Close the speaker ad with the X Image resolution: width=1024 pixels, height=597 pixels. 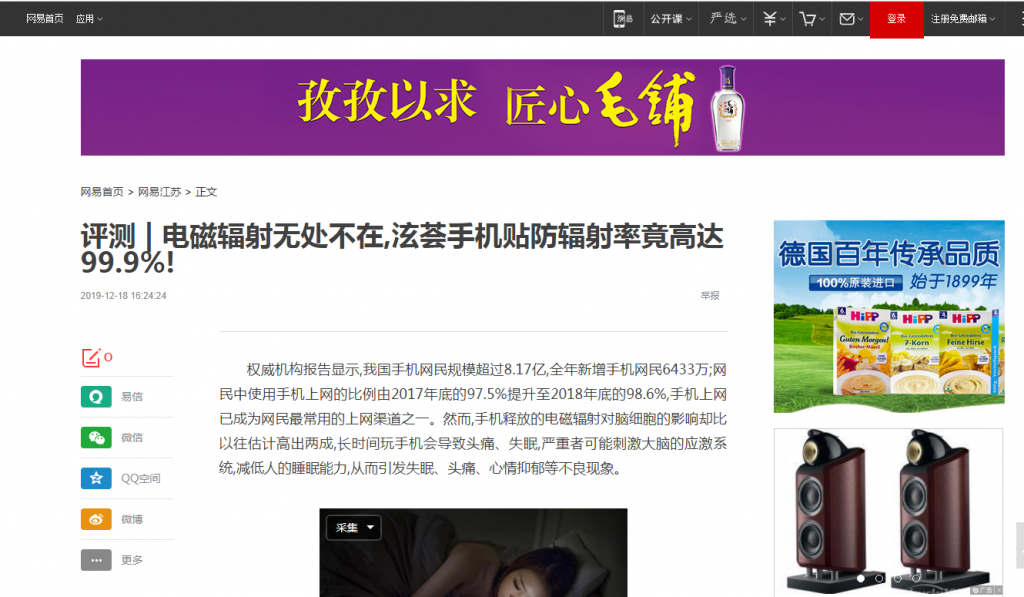(x=999, y=590)
